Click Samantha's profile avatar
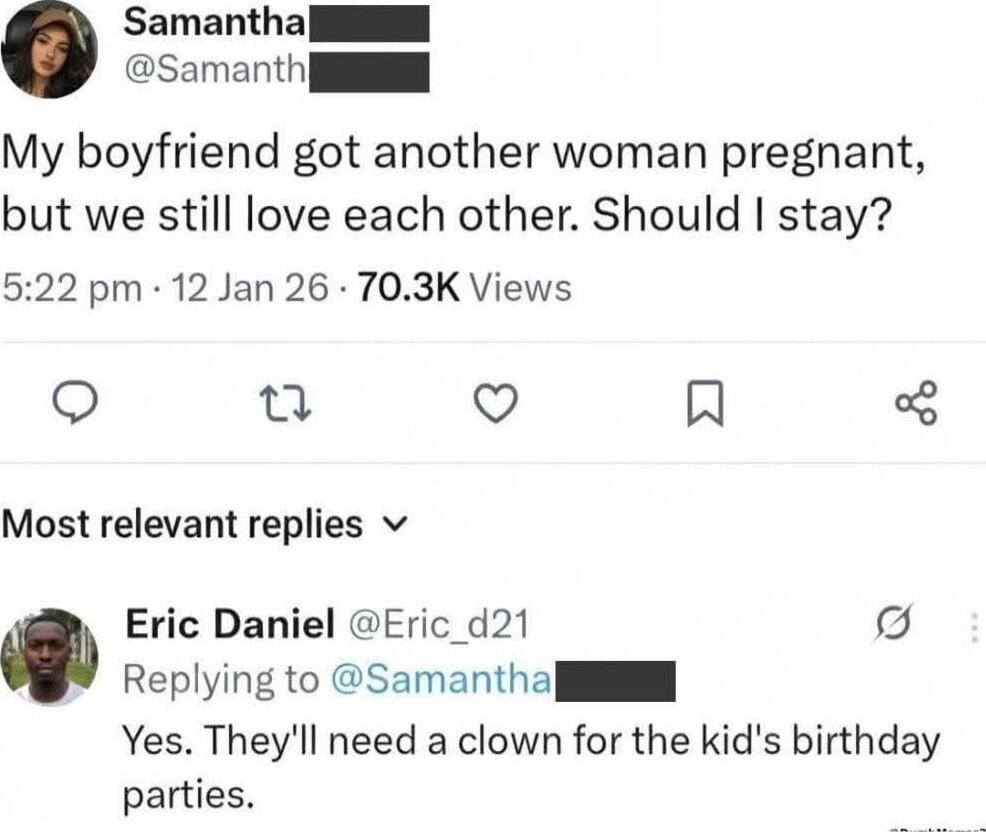Viewport: 986px width, 832px height. pos(50,48)
